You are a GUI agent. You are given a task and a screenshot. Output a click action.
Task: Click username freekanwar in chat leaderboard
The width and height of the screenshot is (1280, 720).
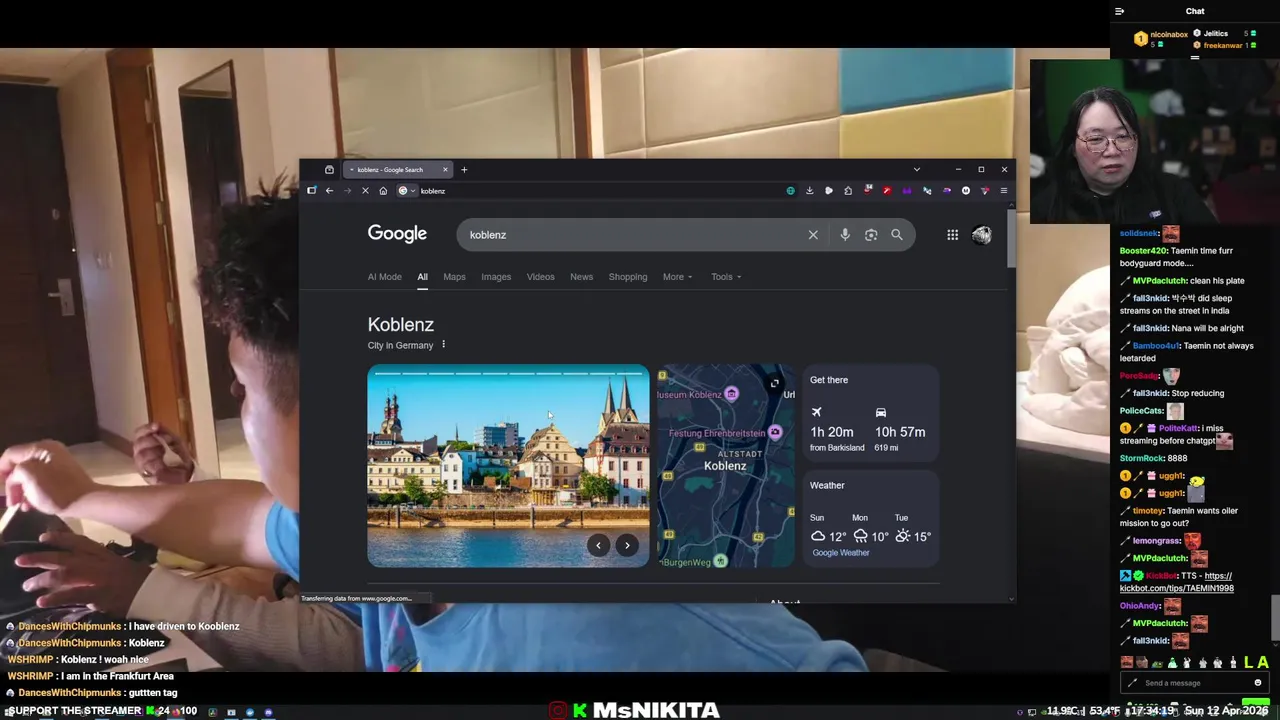[1222, 46]
